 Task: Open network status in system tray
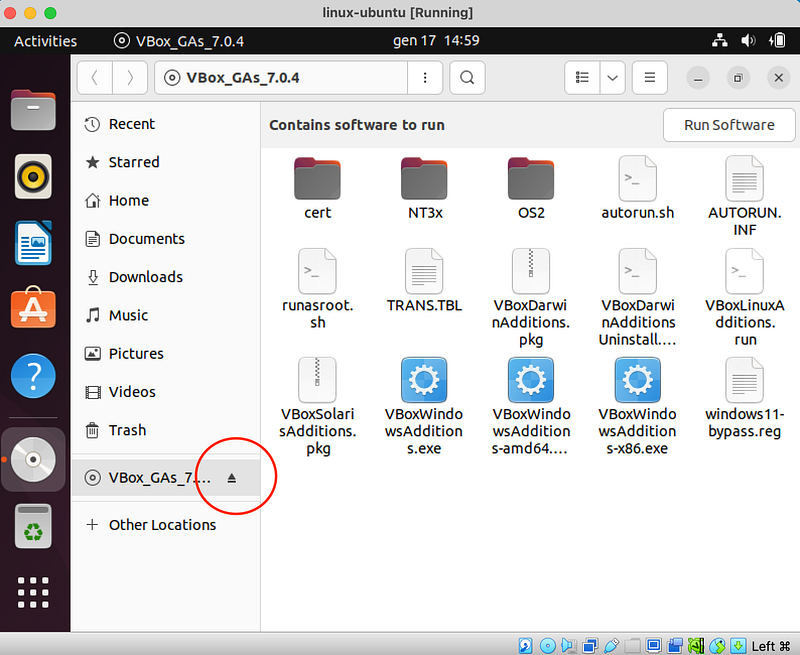pyautogui.click(x=720, y=40)
